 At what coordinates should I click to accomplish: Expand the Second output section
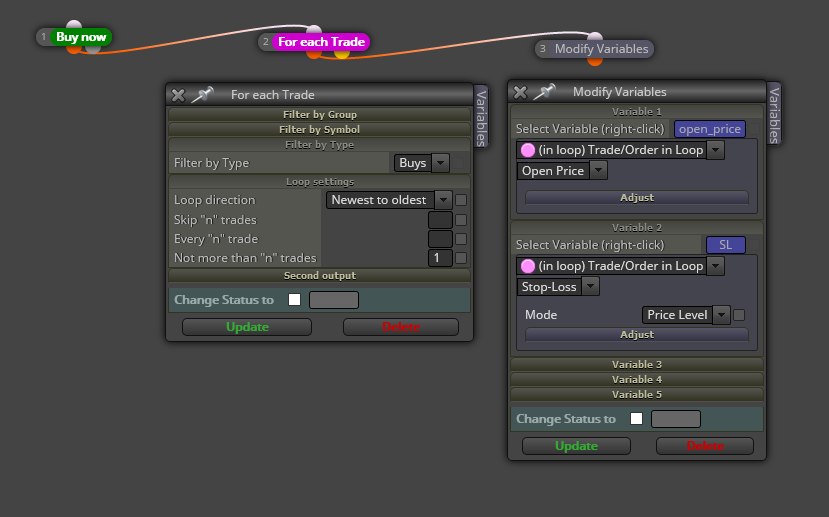319,275
